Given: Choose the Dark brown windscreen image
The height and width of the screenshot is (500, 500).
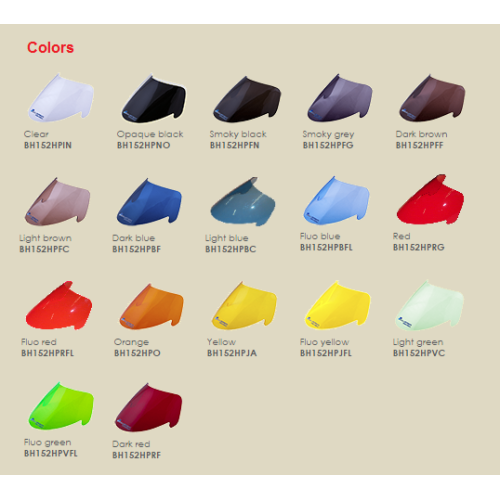Looking at the screenshot, I should tap(432, 98).
